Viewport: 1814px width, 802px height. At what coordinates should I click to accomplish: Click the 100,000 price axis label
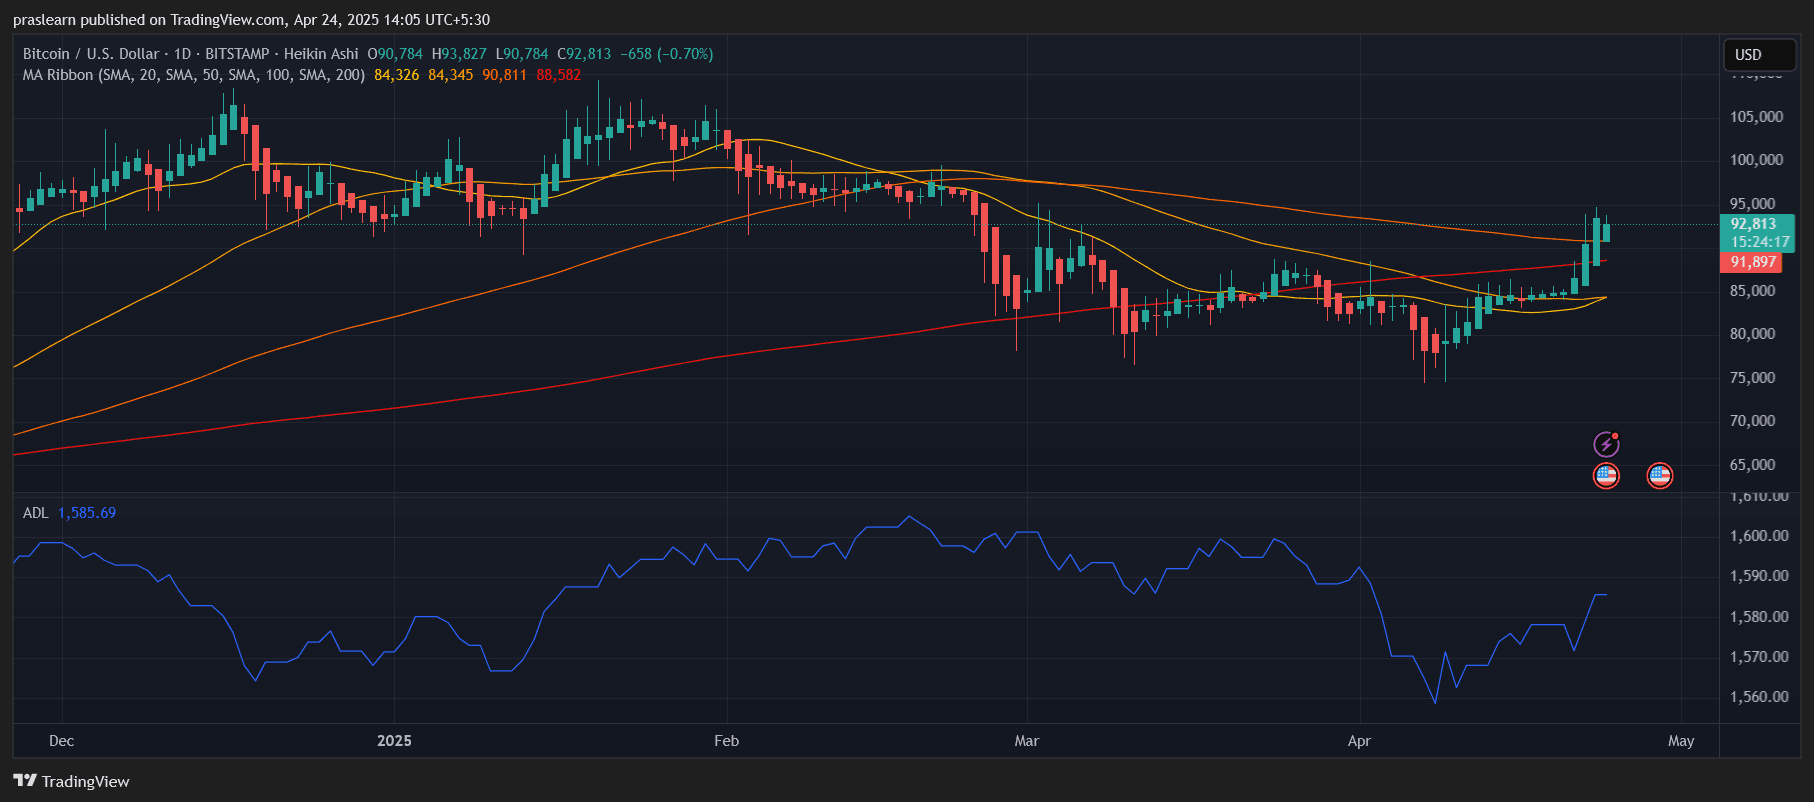click(x=1757, y=160)
